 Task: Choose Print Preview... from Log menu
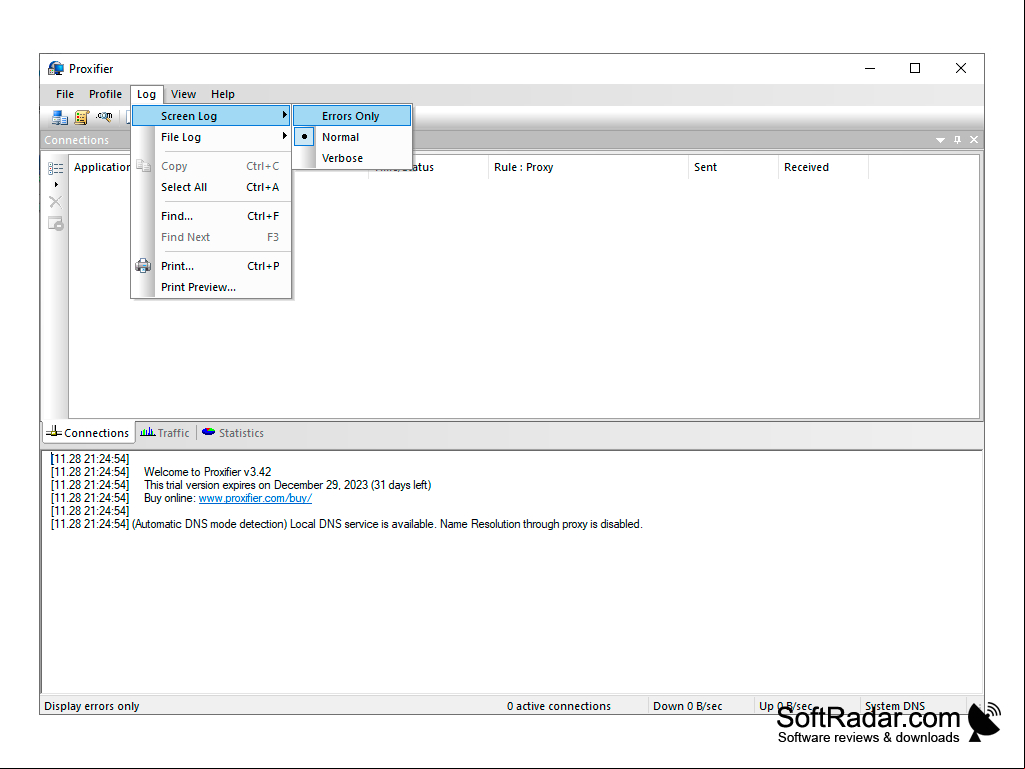tap(211, 287)
